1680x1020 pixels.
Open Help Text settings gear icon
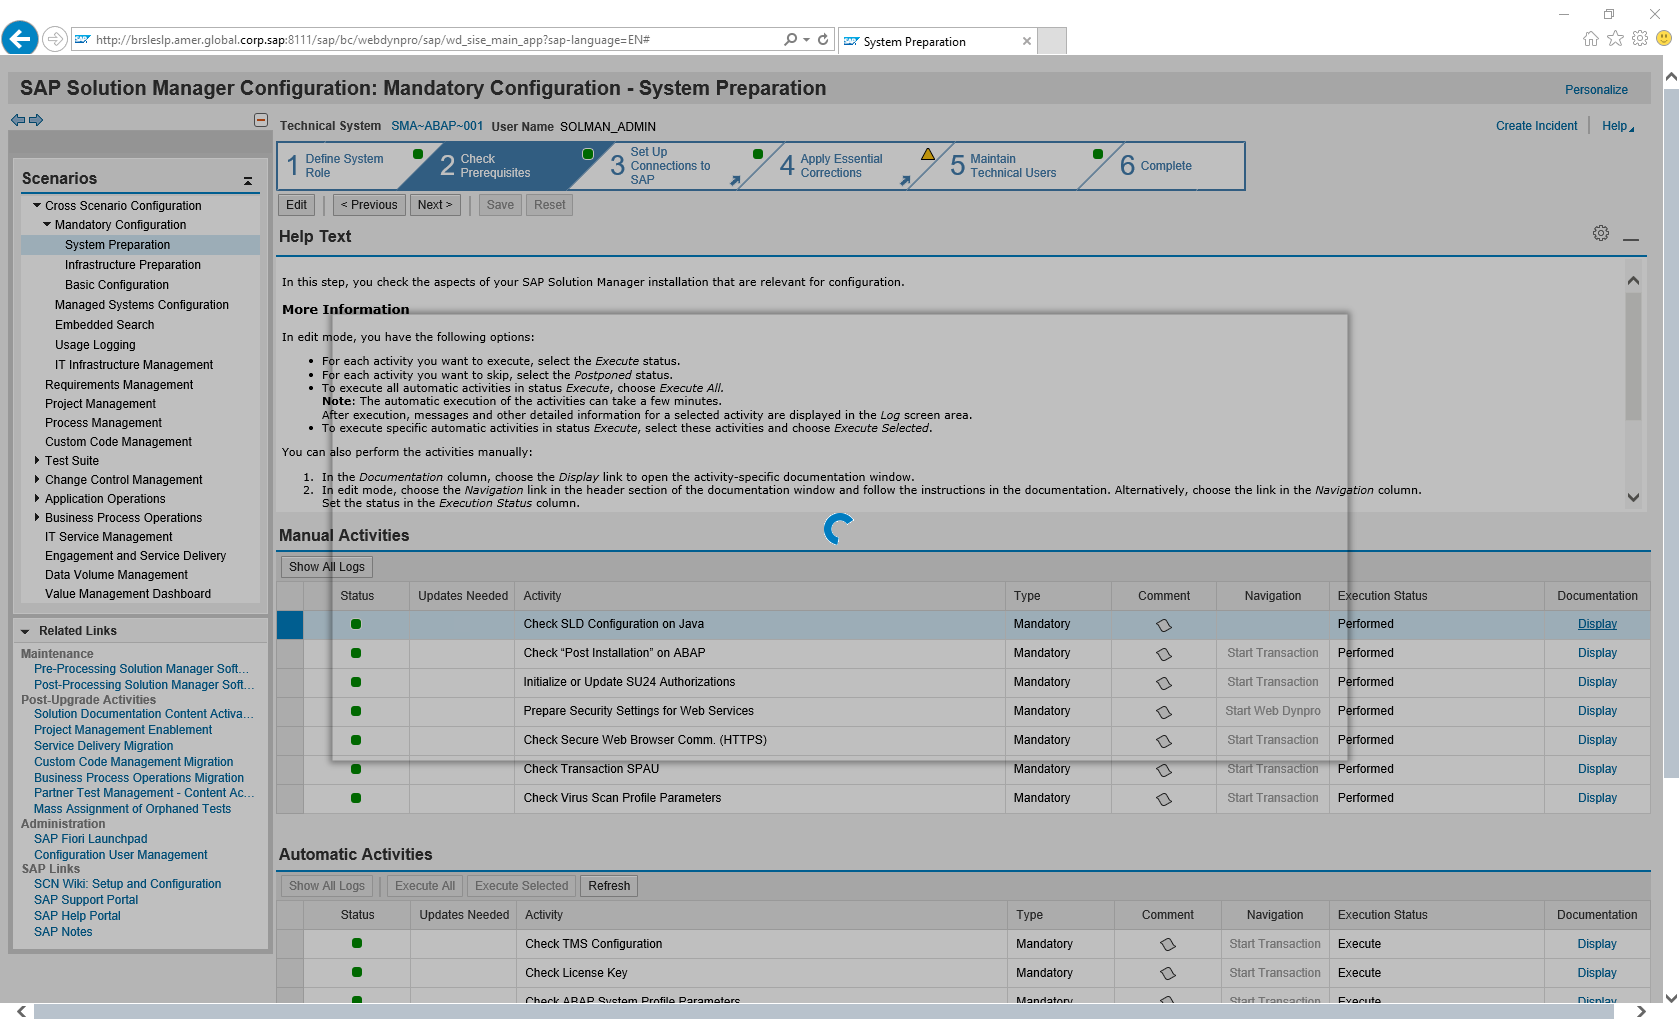(1601, 233)
